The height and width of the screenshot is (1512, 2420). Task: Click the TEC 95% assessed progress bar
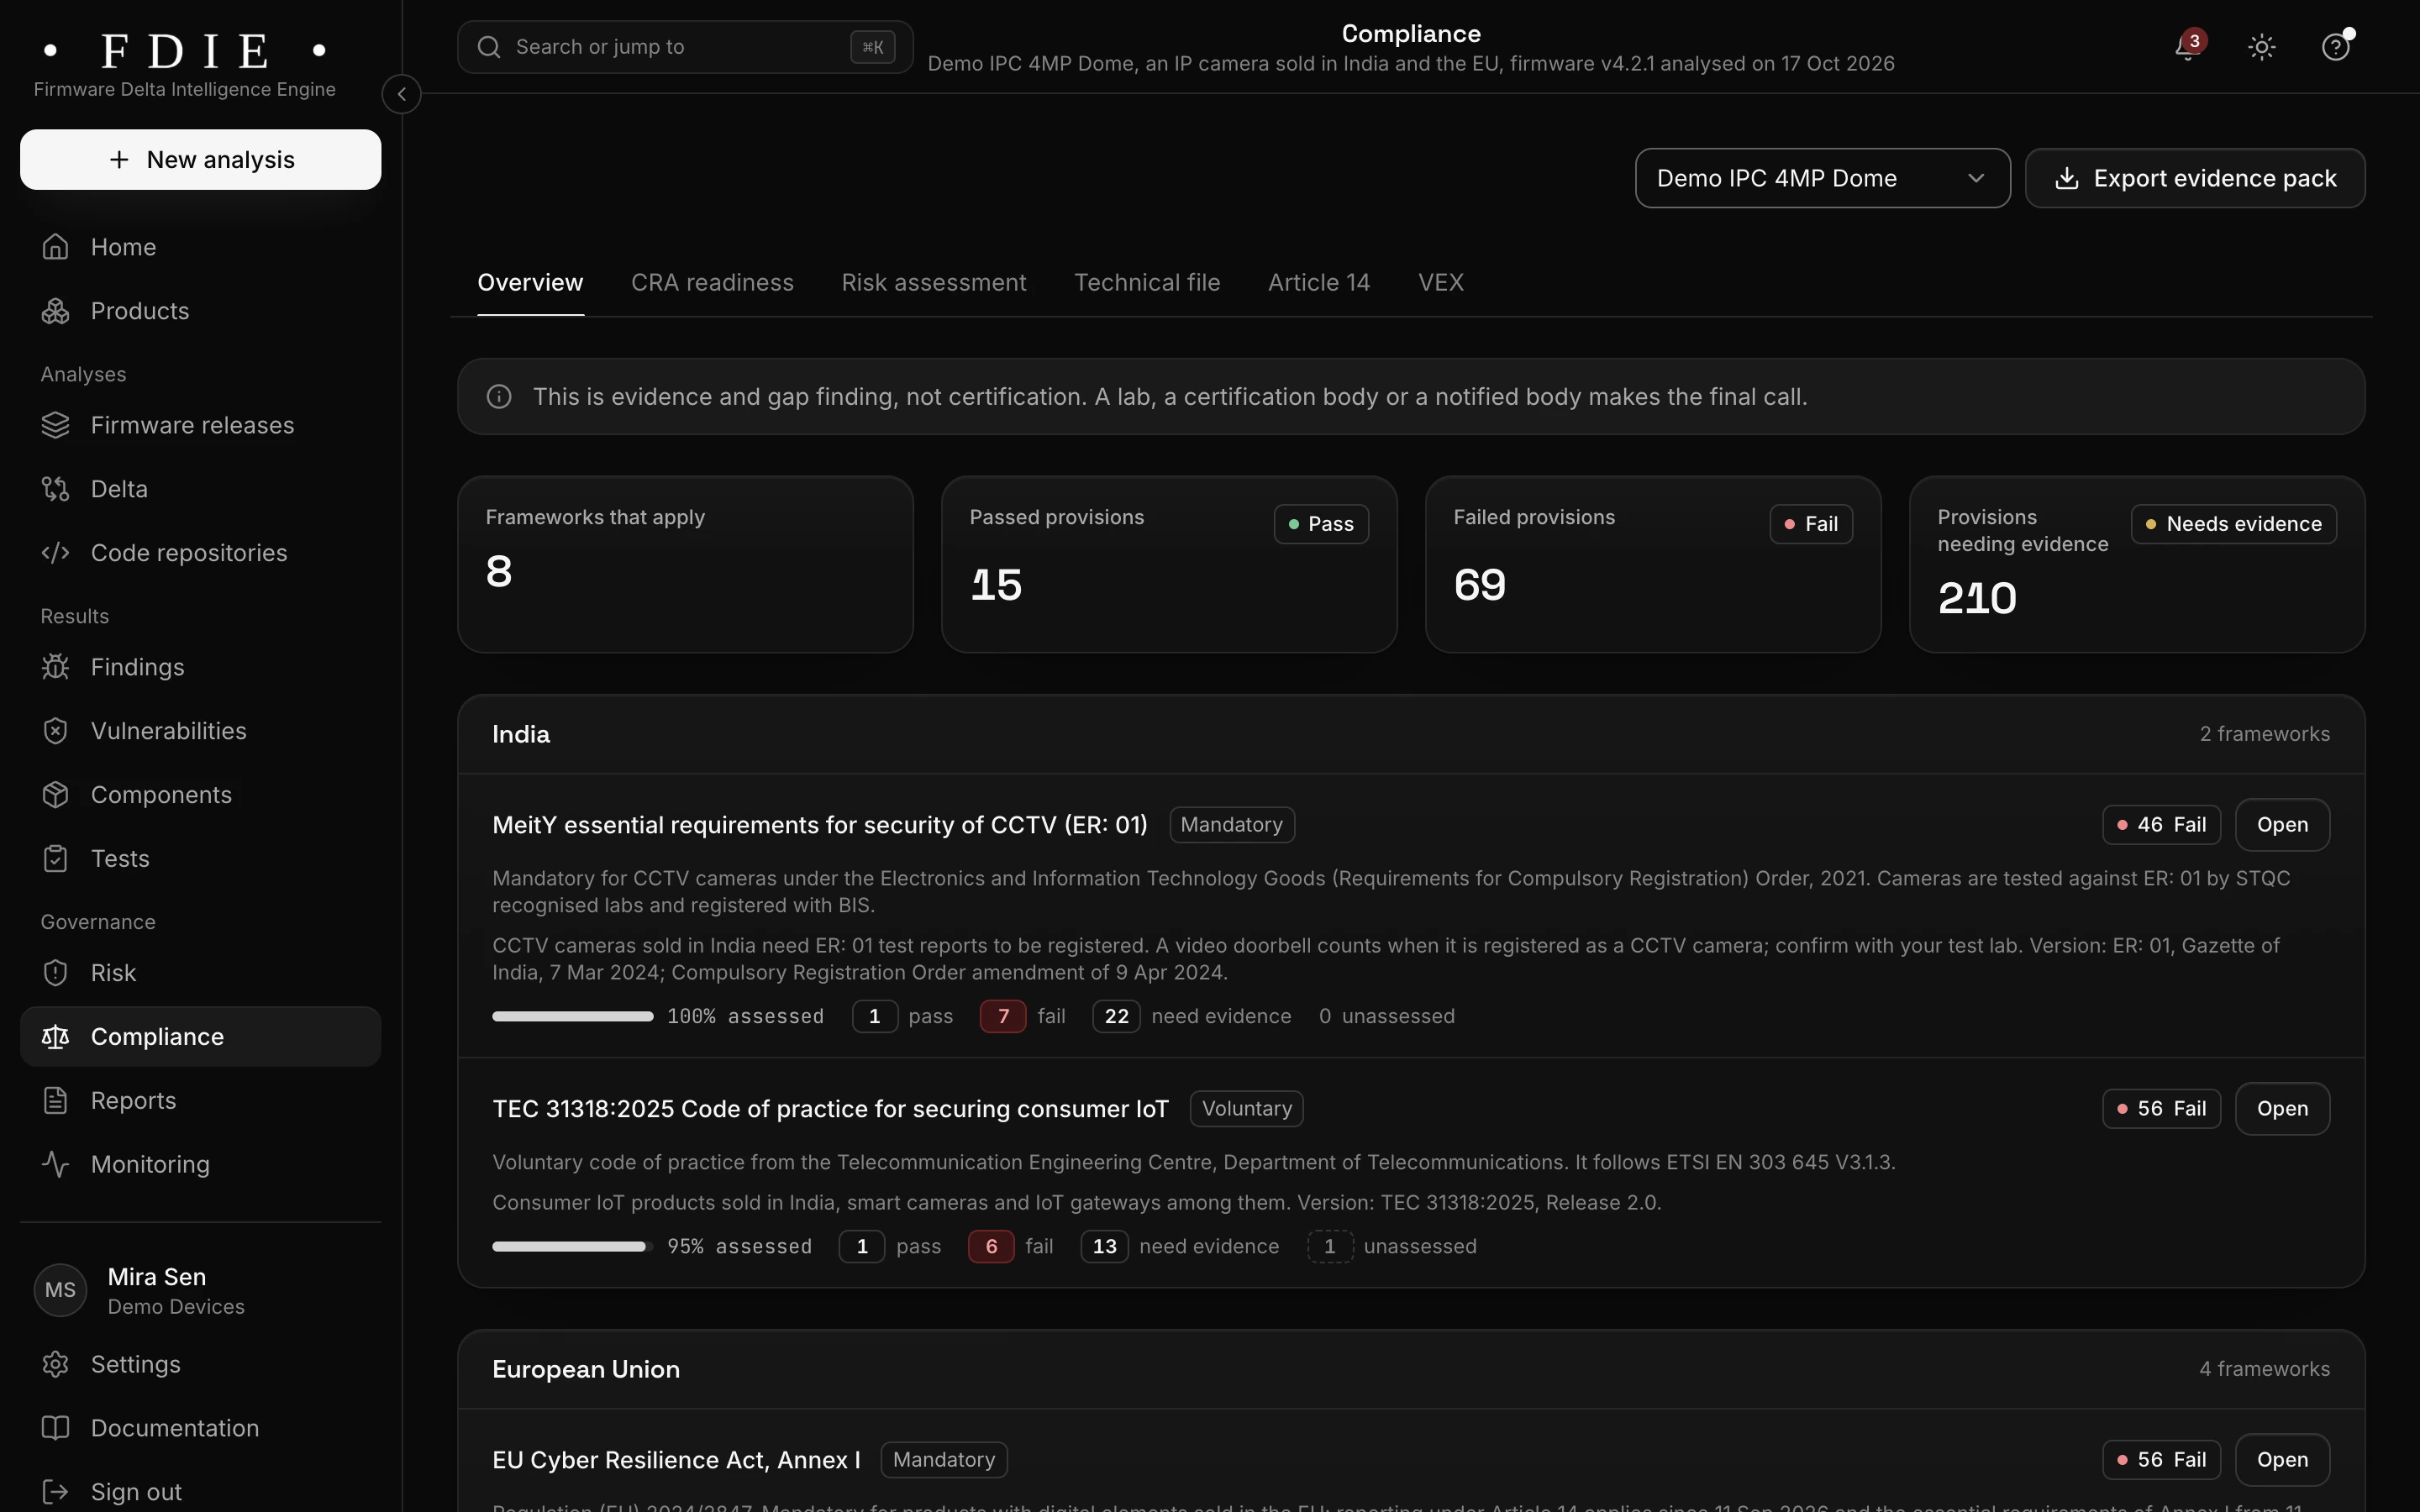573,1247
